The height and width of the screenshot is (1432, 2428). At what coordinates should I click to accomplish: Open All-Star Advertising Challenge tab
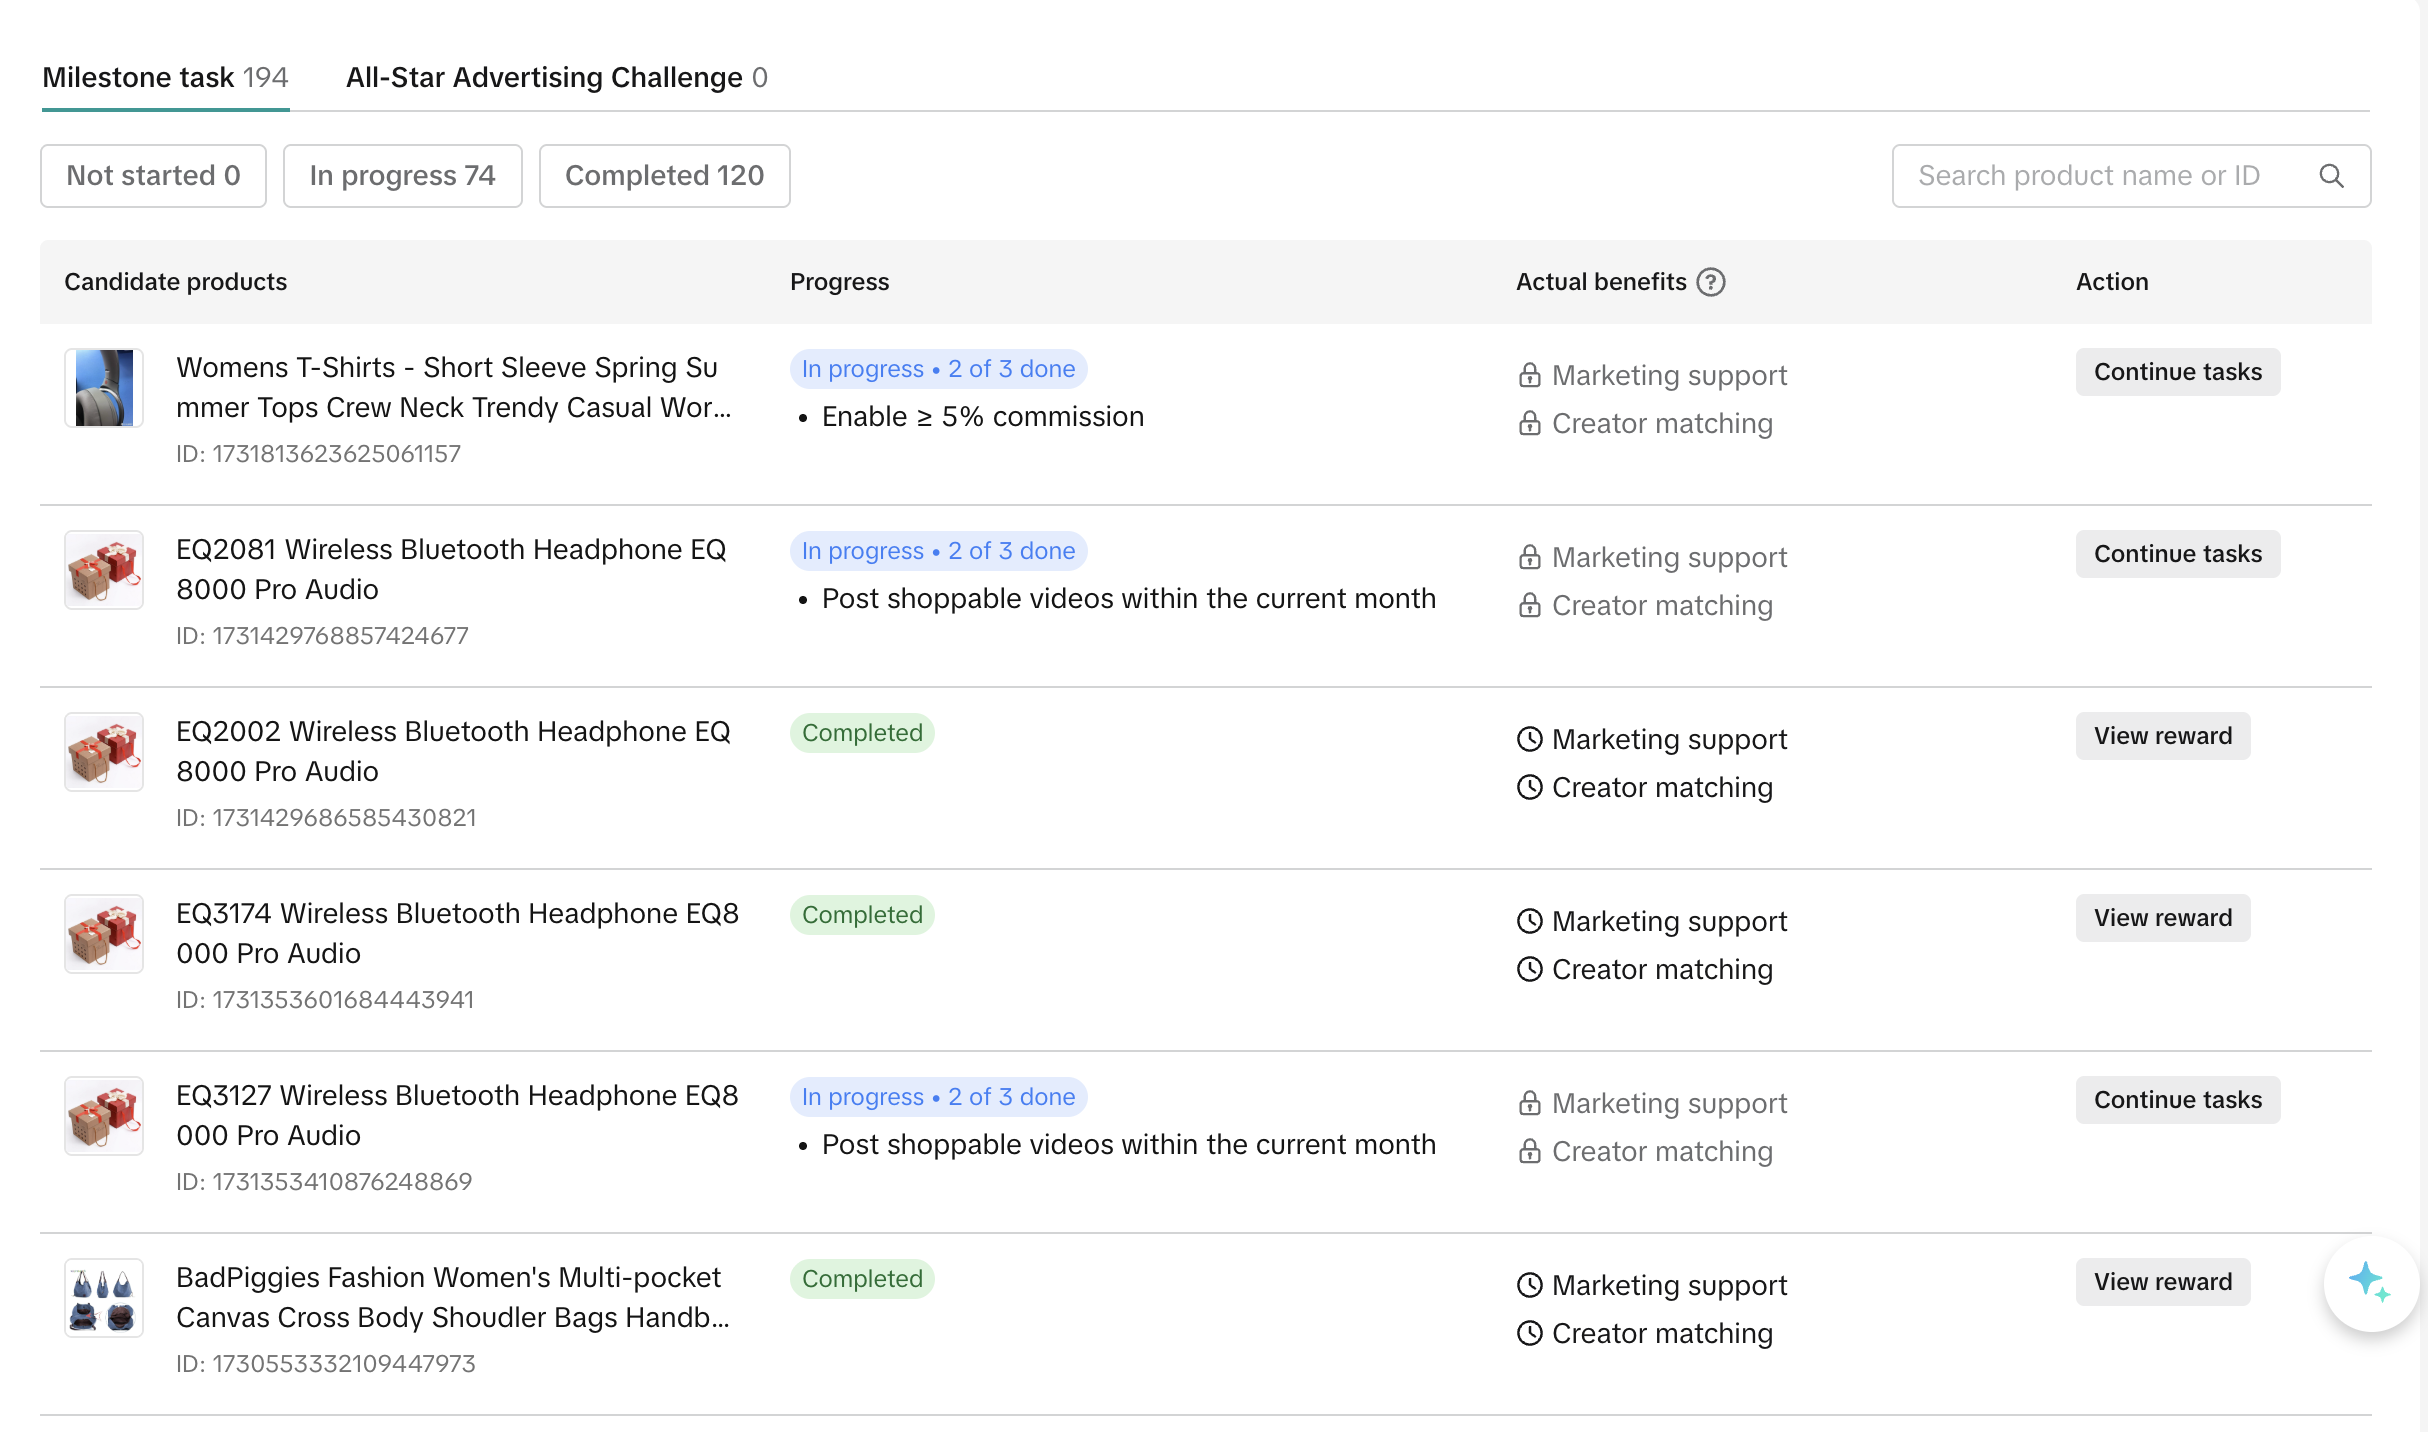click(556, 77)
